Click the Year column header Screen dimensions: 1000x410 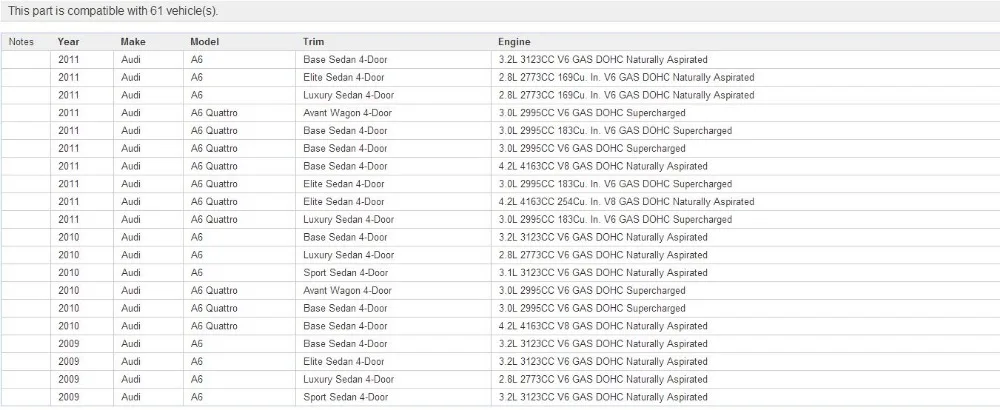(68, 42)
